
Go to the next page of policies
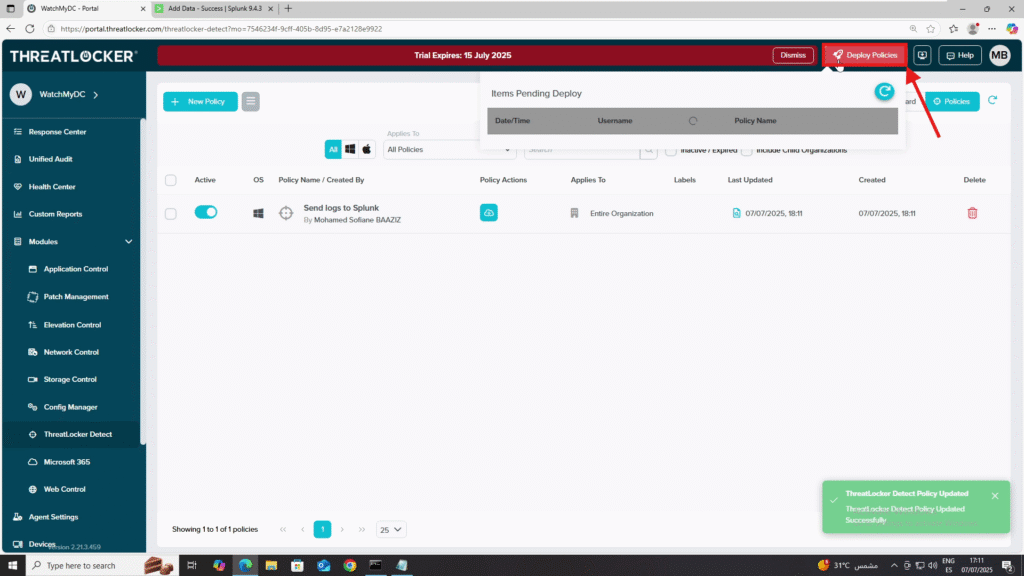(x=342, y=530)
